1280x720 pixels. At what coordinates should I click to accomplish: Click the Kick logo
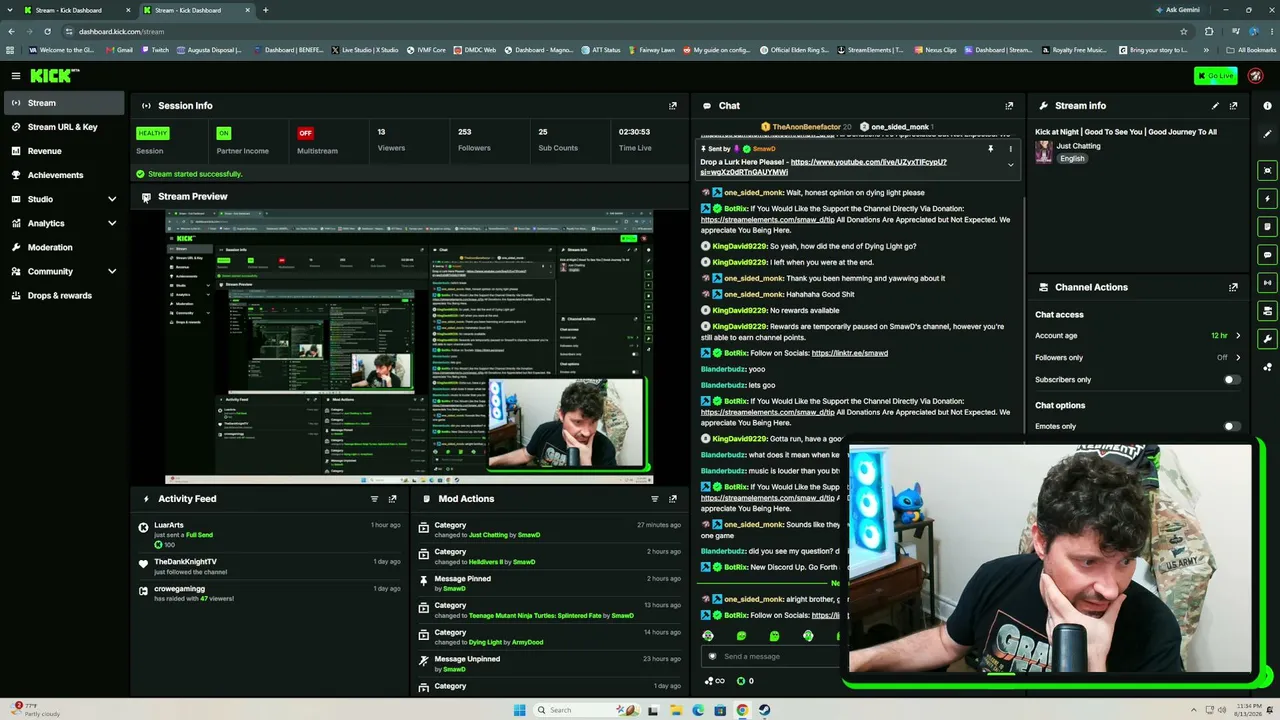click(x=53, y=76)
